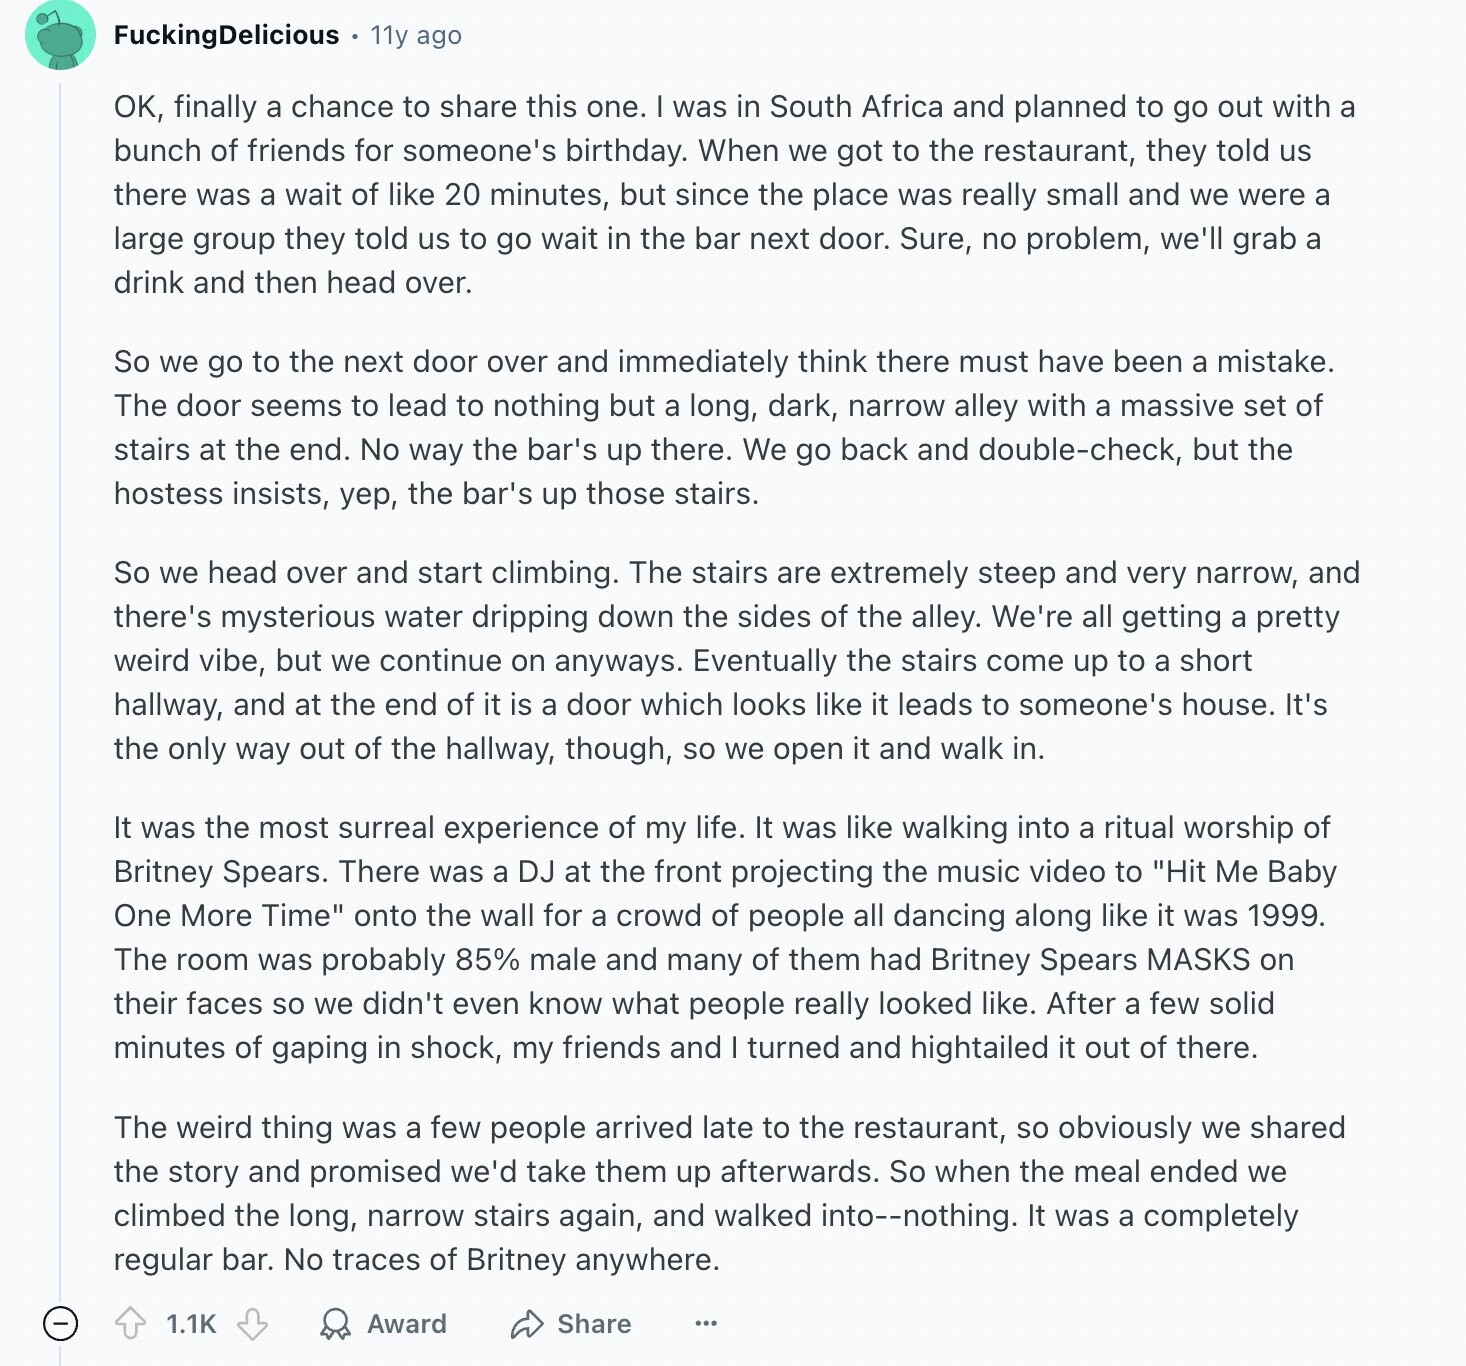Image resolution: width=1466 pixels, height=1366 pixels.
Task: Click the final paragraph starting "The weird thing"
Action: coord(729,1193)
